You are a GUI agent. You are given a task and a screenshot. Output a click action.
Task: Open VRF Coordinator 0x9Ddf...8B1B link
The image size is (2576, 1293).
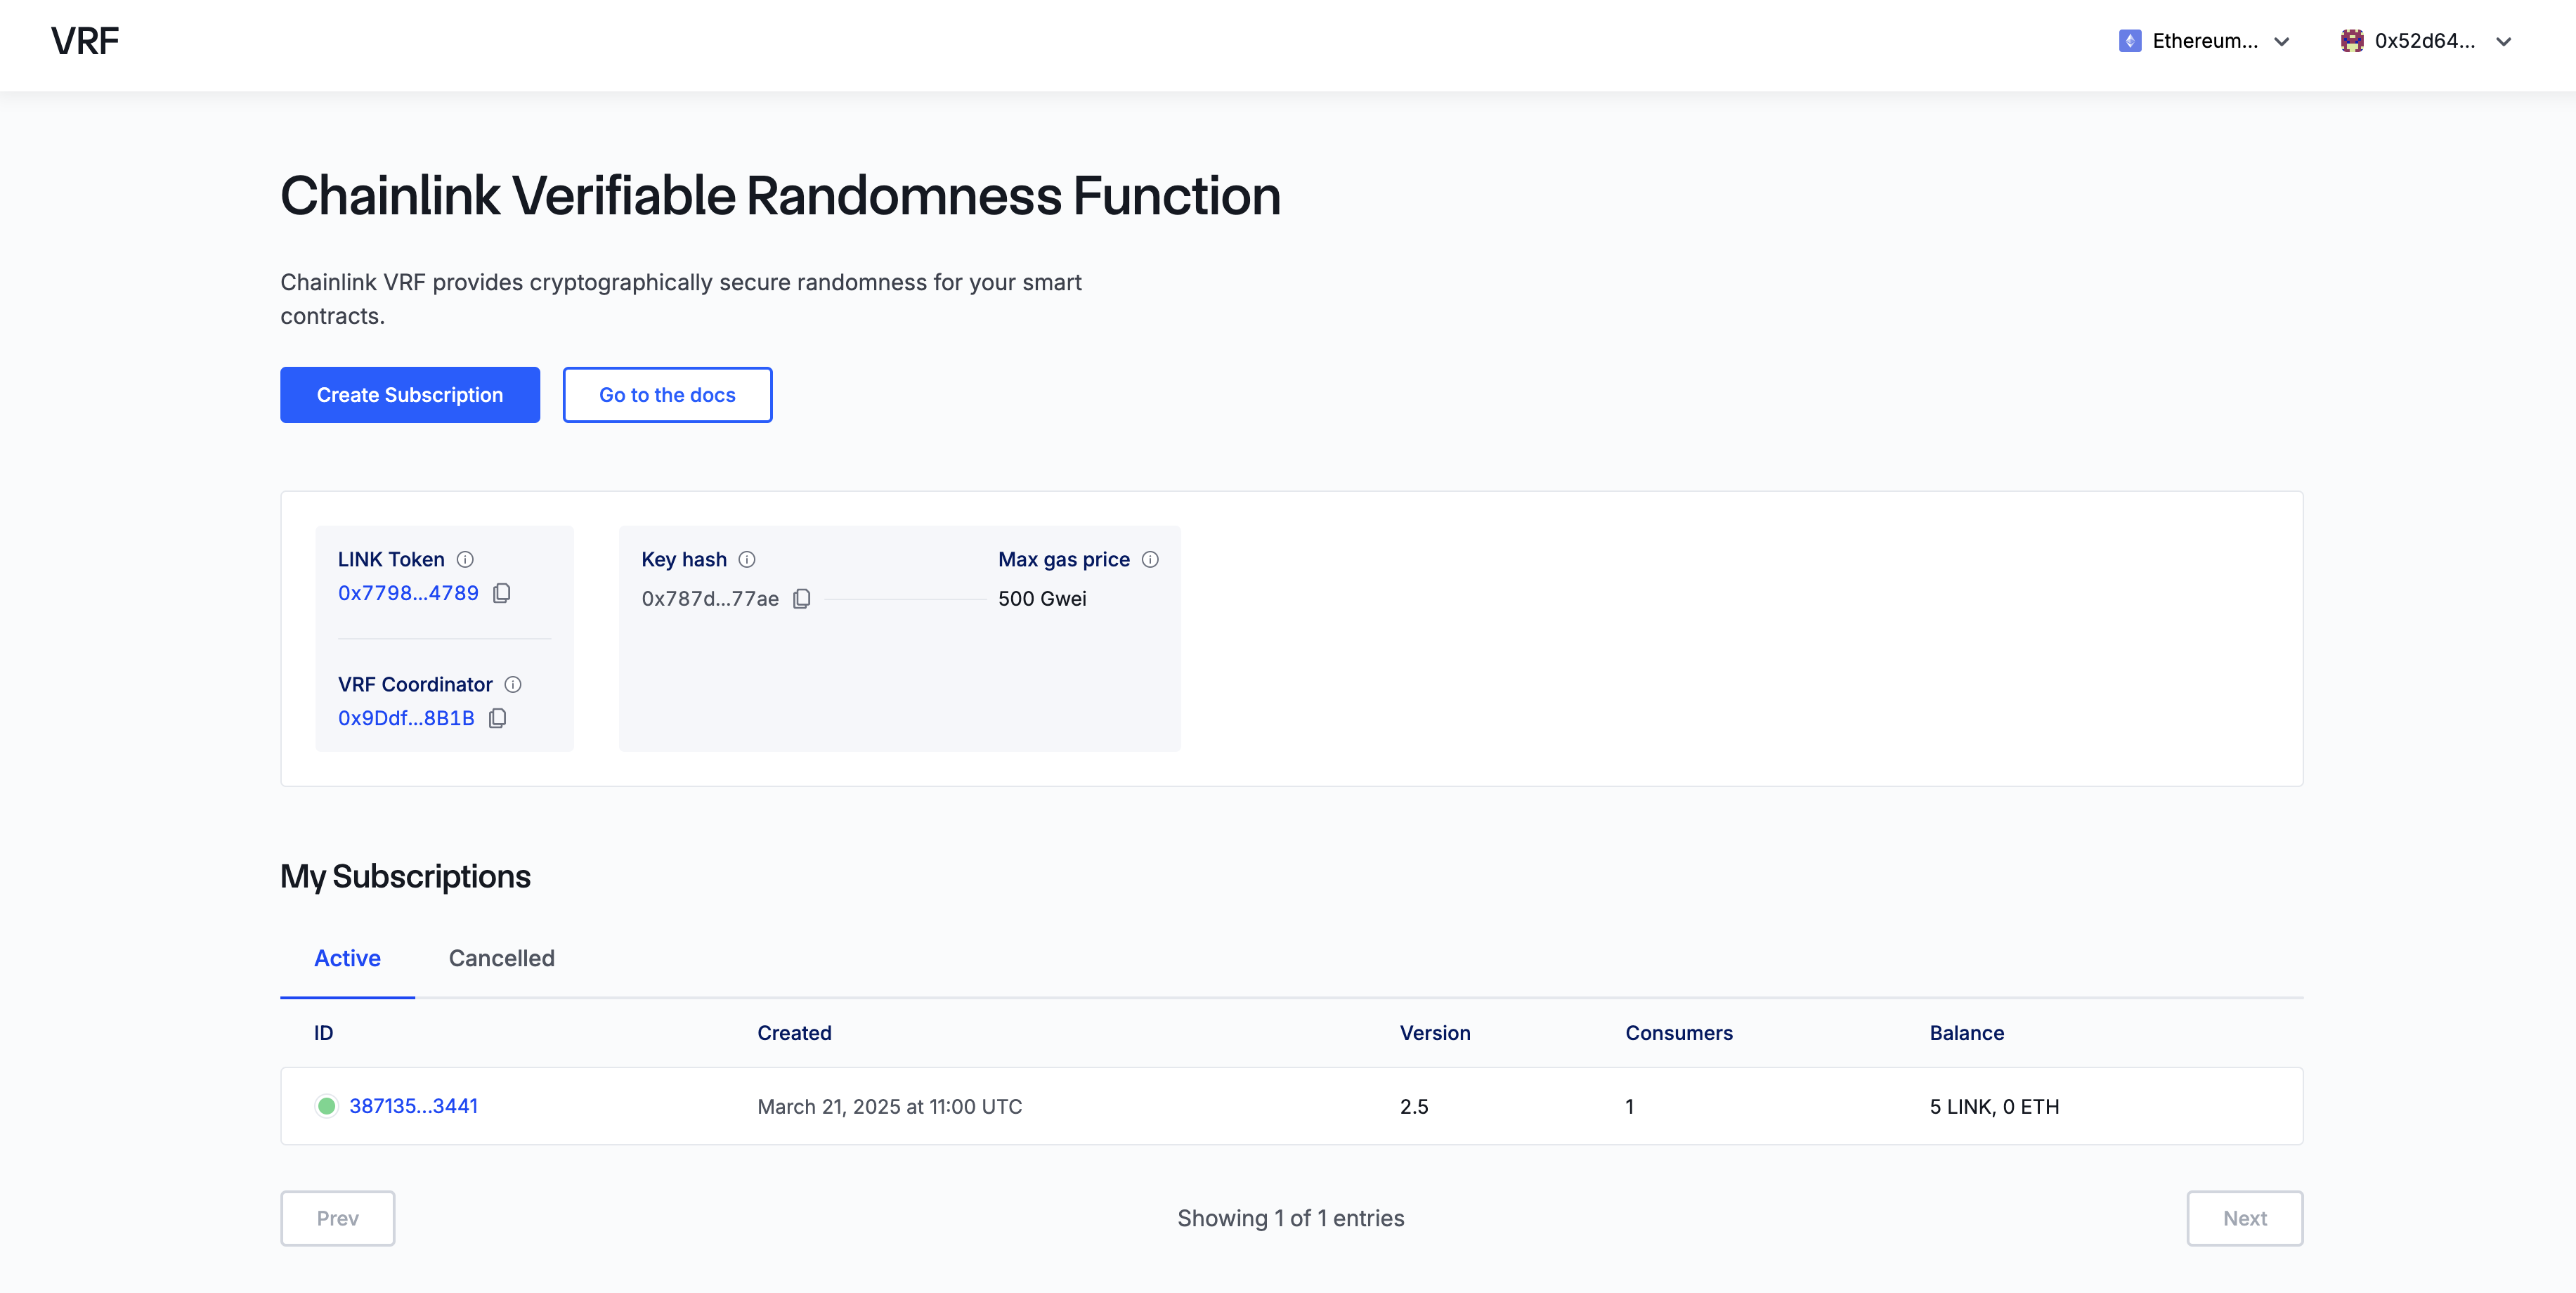(x=406, y=718)
